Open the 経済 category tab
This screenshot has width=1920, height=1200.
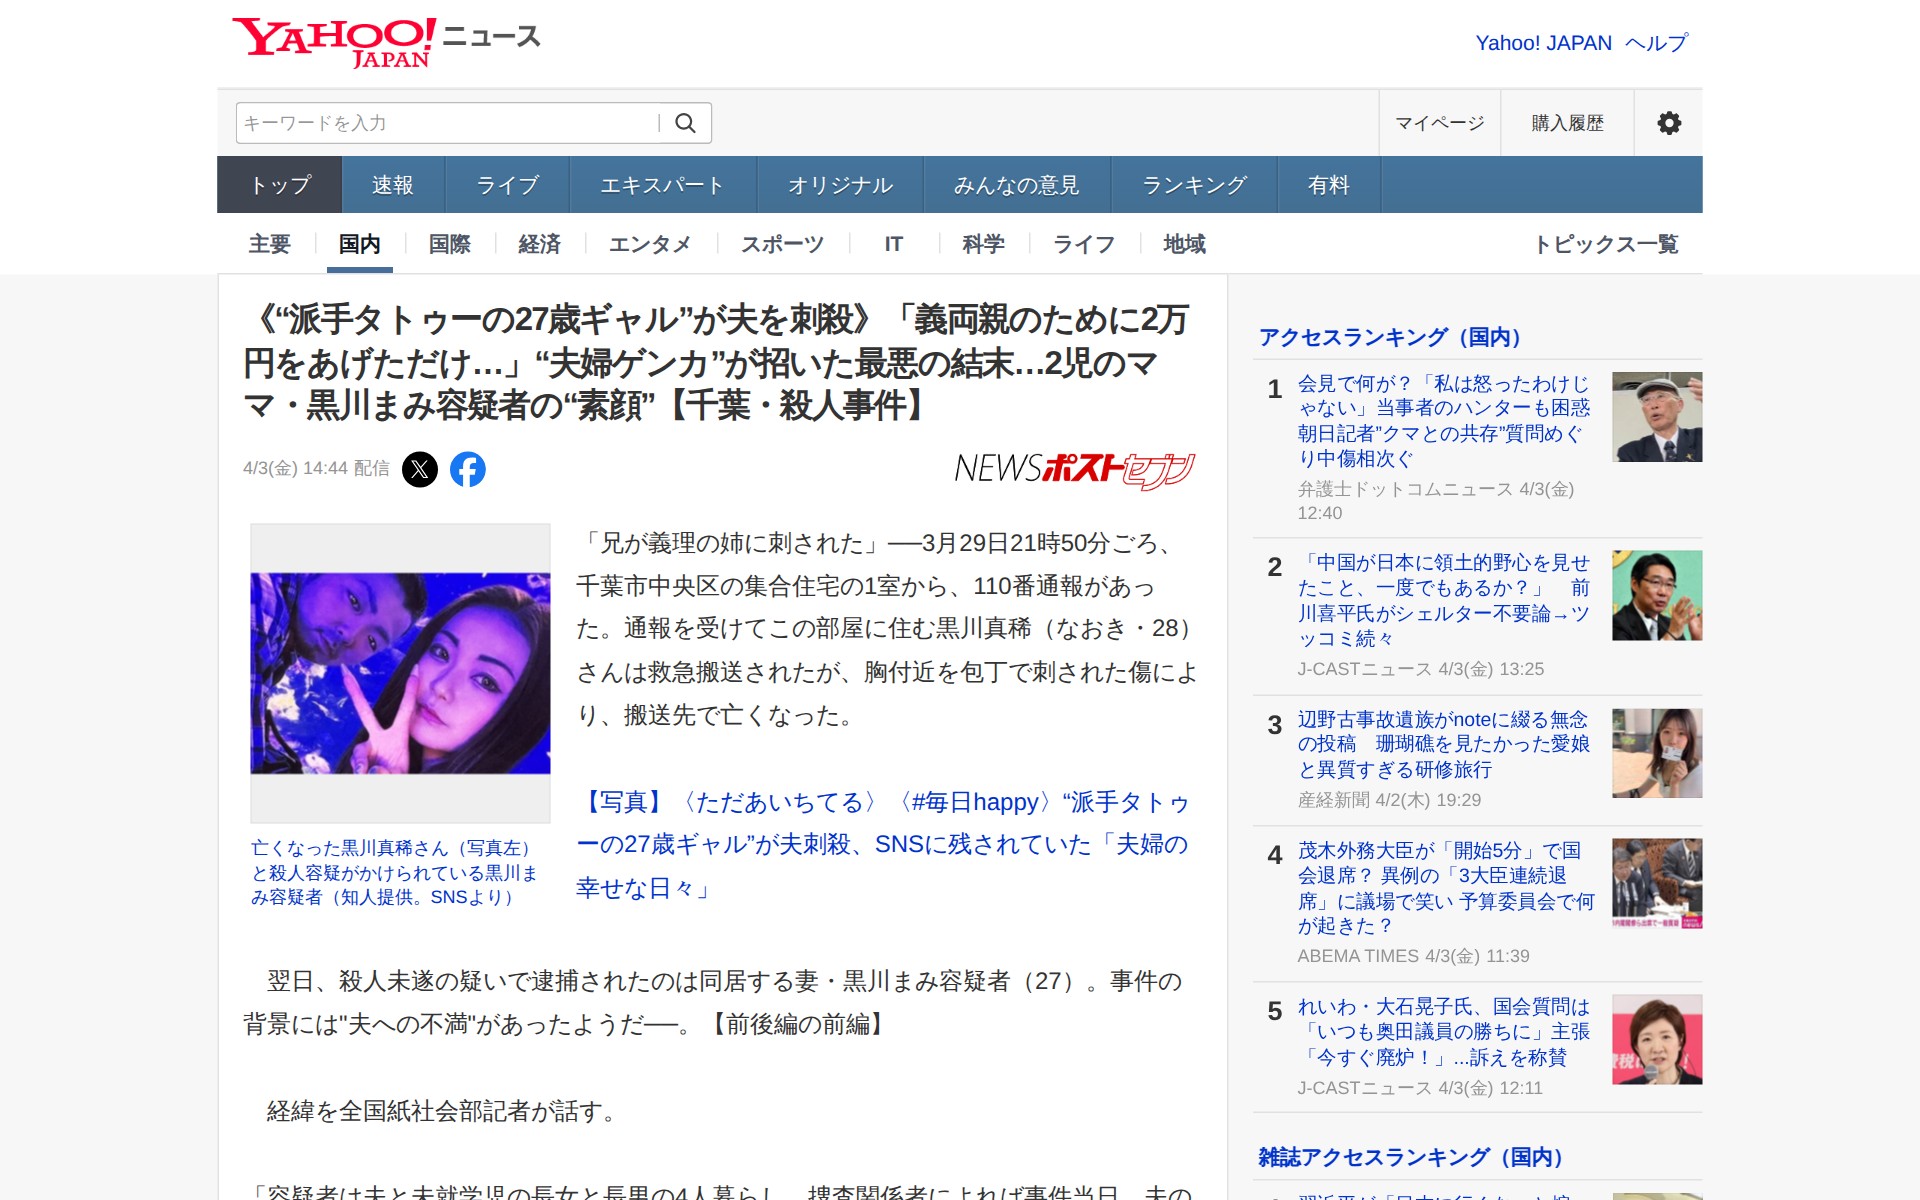[539, 244]
